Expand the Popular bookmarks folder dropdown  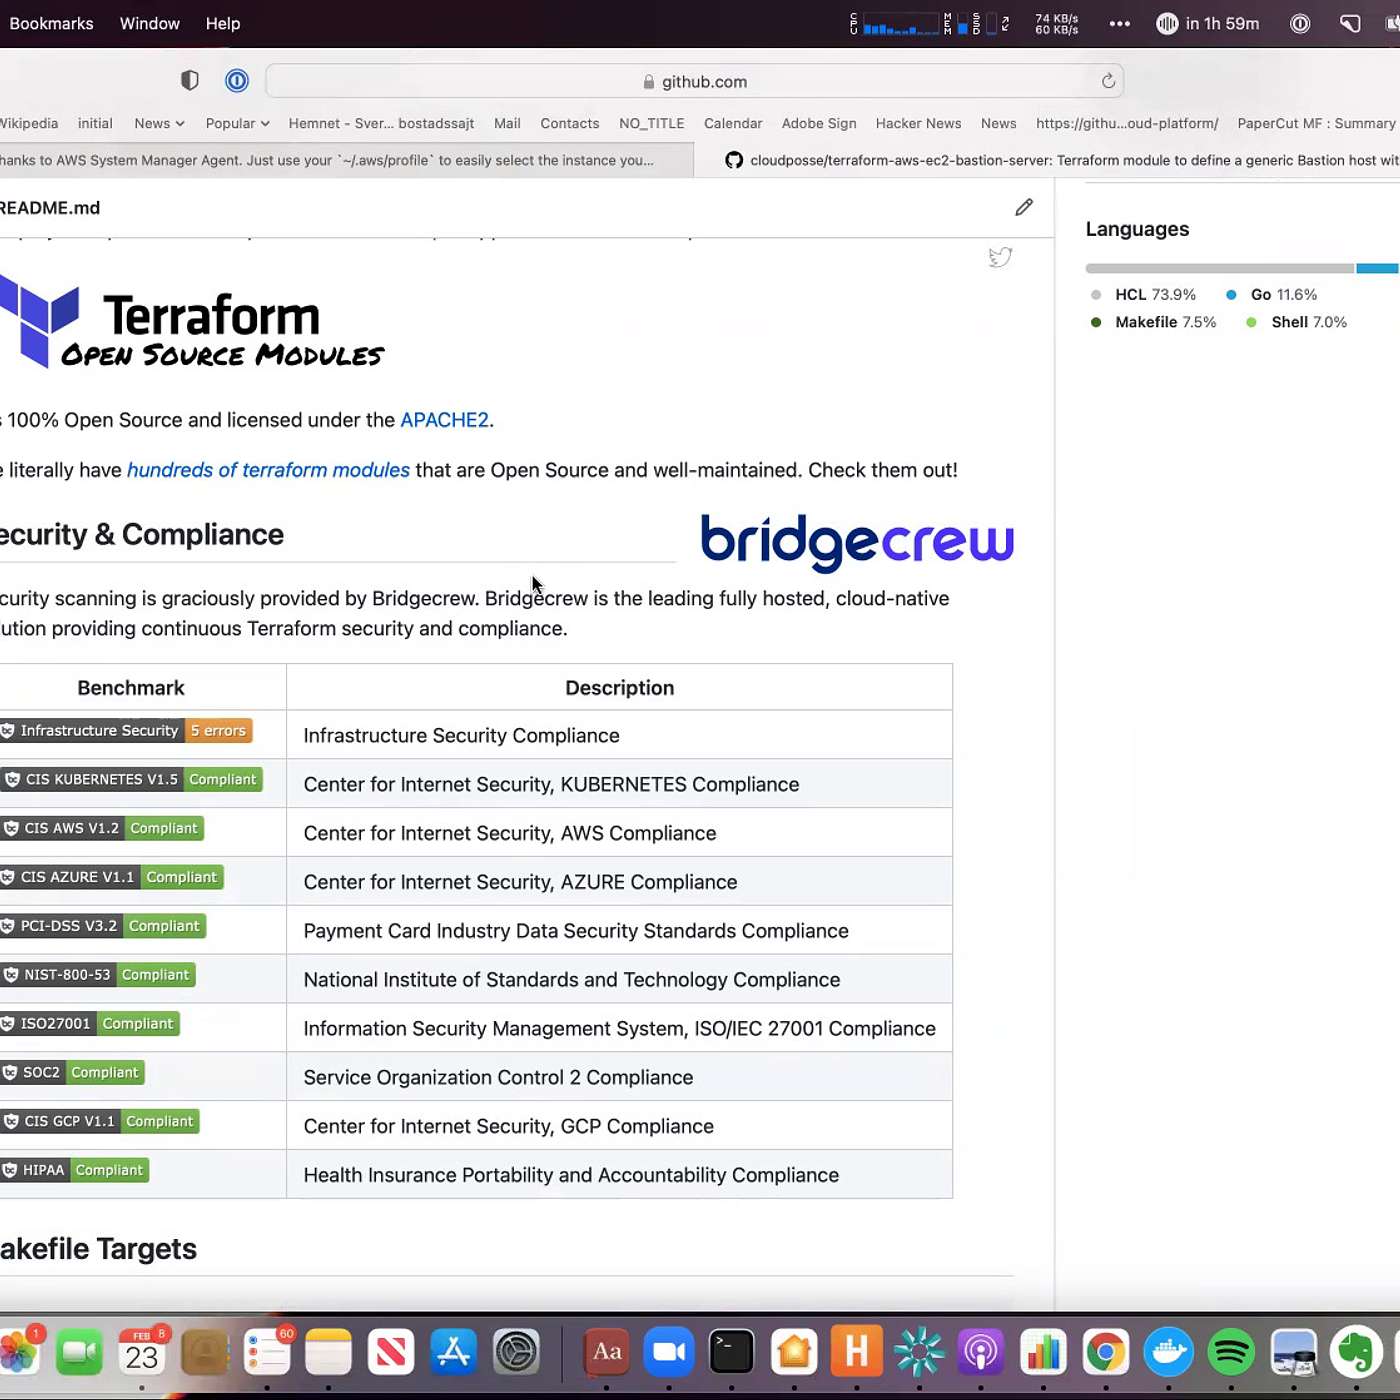[x=237, y=123]
